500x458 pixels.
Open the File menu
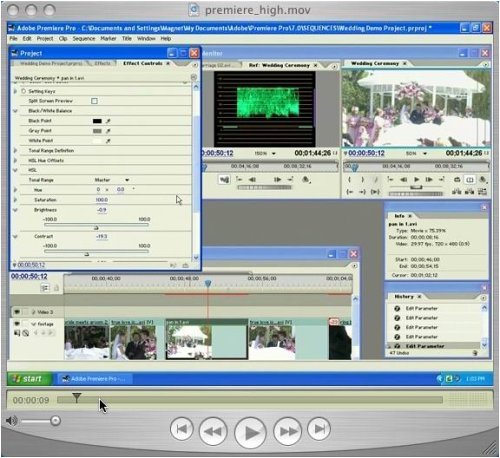[x=13, y=39]
